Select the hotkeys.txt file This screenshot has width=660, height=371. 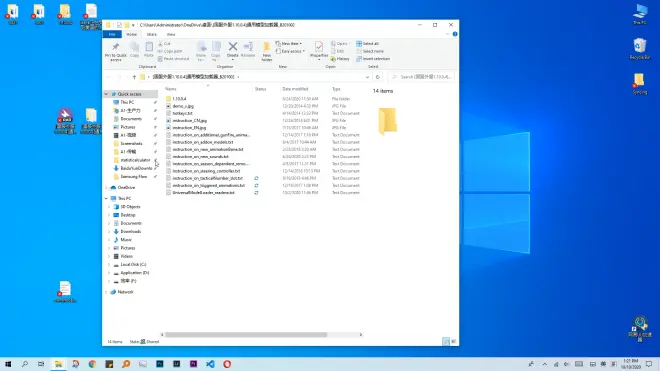[182, 113]
